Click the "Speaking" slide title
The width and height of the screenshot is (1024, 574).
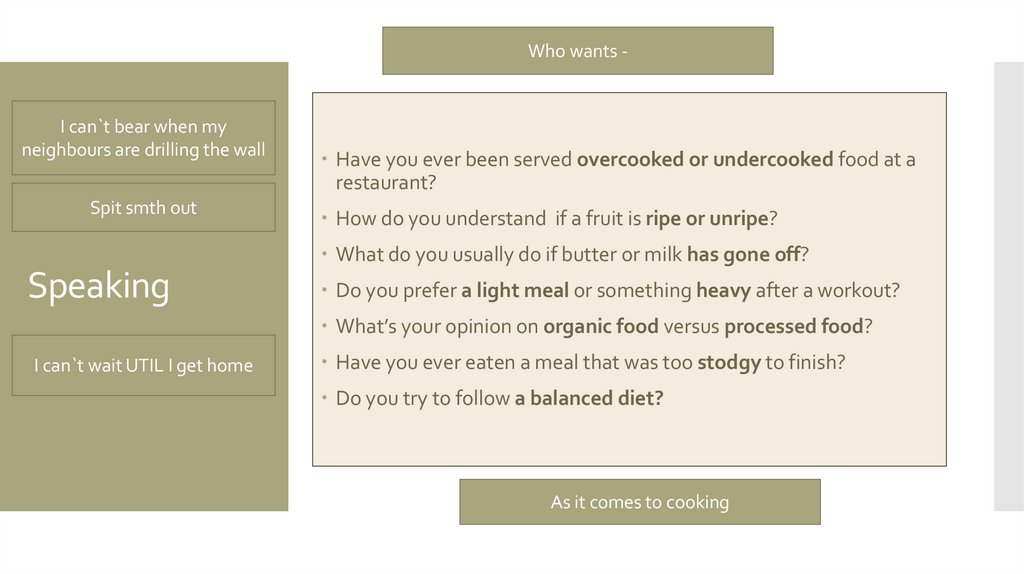pyautogui.click(x=98, y=287)
